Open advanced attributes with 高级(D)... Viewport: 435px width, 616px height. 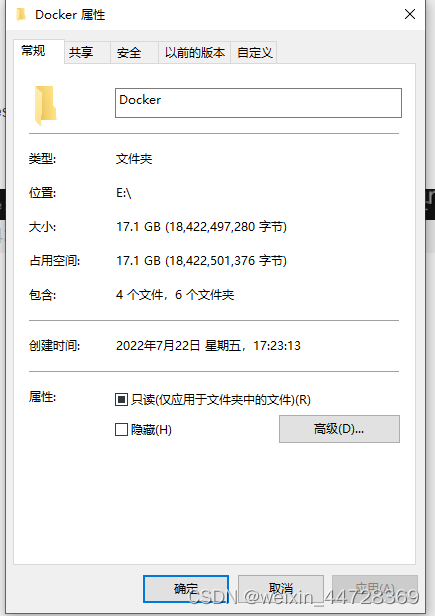[x=339, y=429]
